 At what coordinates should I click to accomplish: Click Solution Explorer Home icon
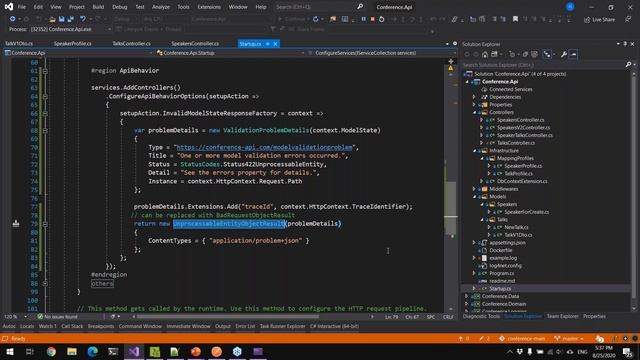click(x=485, y=54)
